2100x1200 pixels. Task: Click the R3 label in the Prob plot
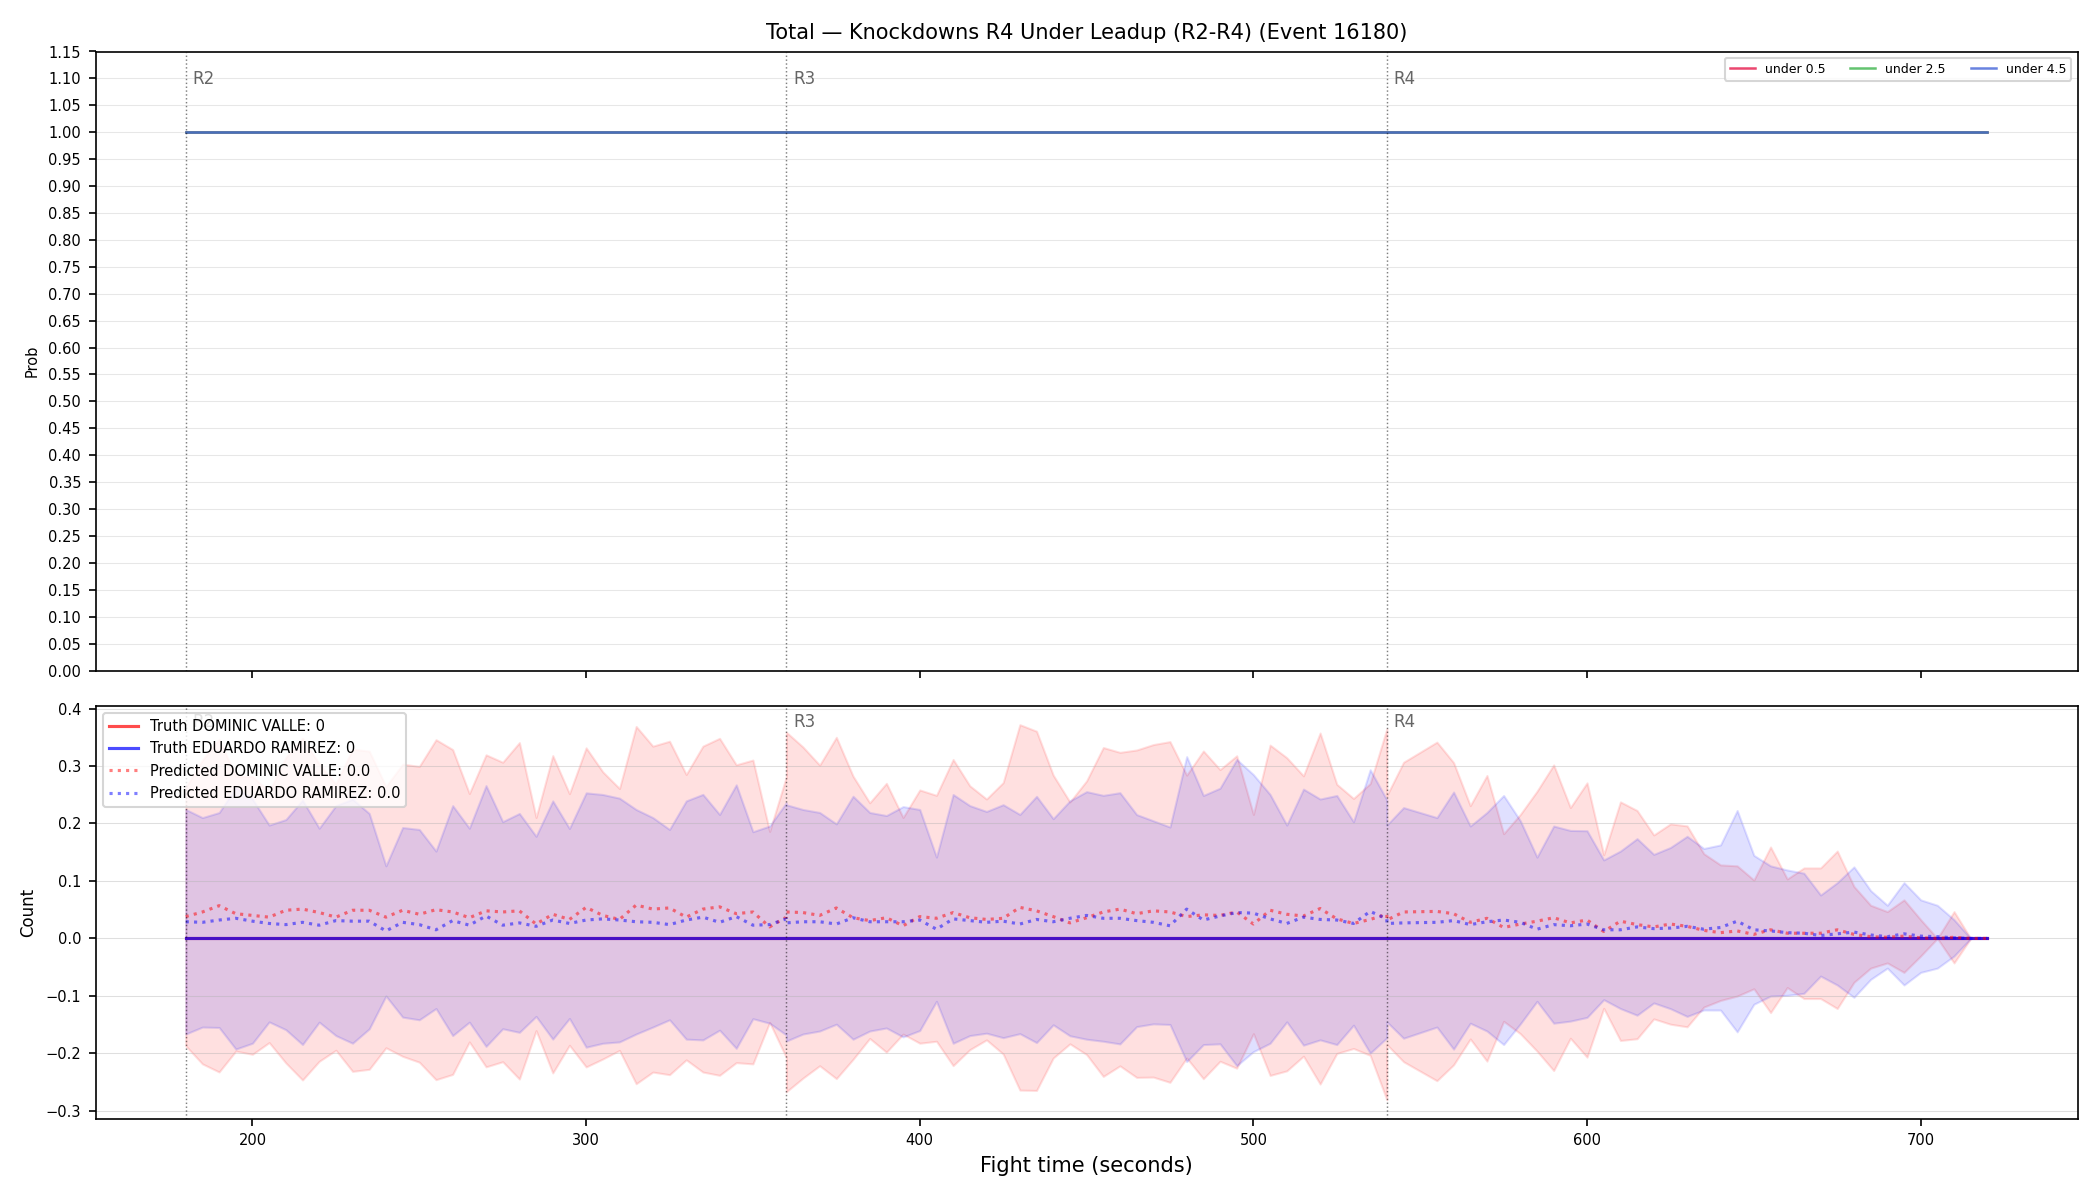pyautogui.click(x=804, y=78)
